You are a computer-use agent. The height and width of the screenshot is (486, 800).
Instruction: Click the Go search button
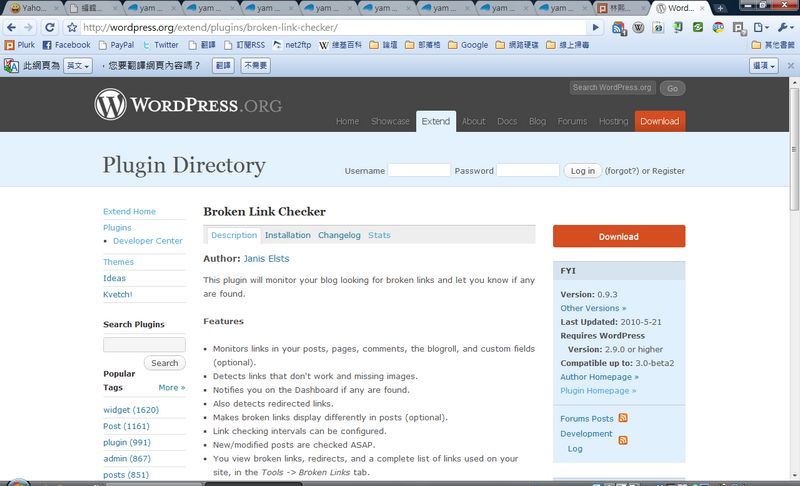tap(672, 88)
